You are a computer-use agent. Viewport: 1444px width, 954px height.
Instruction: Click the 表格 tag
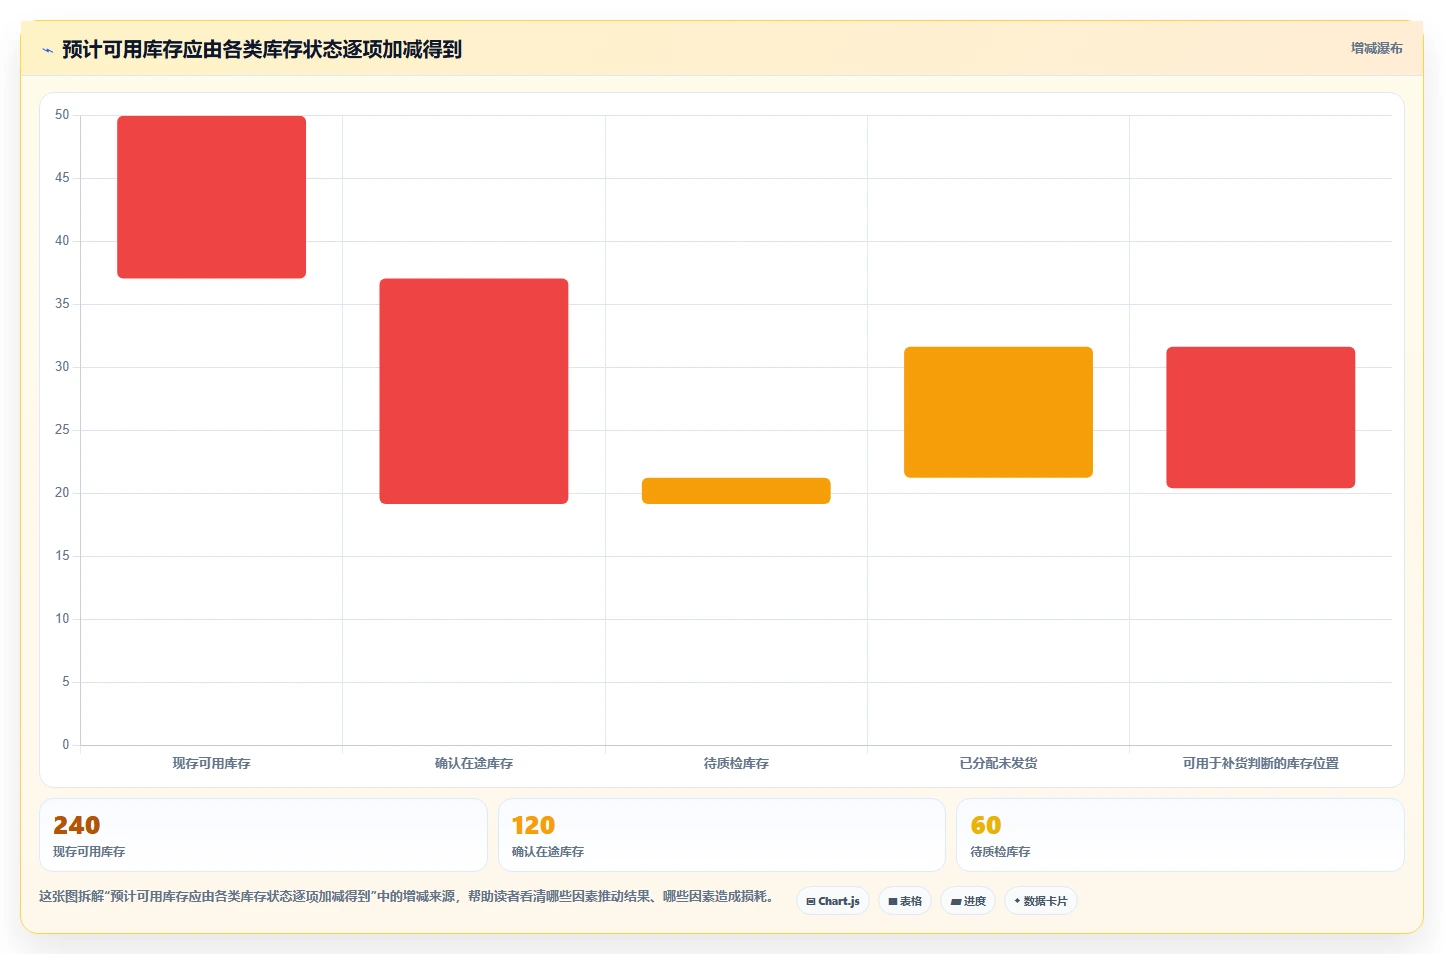click(x=905, y=901)
